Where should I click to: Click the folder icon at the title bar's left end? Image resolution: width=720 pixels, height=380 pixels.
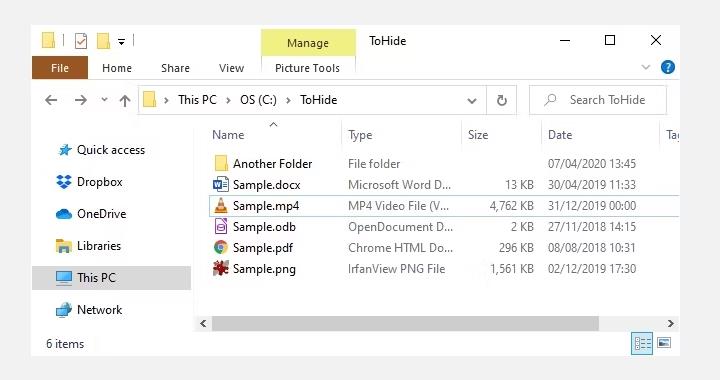pyautogui.click(x=48, y=40)
